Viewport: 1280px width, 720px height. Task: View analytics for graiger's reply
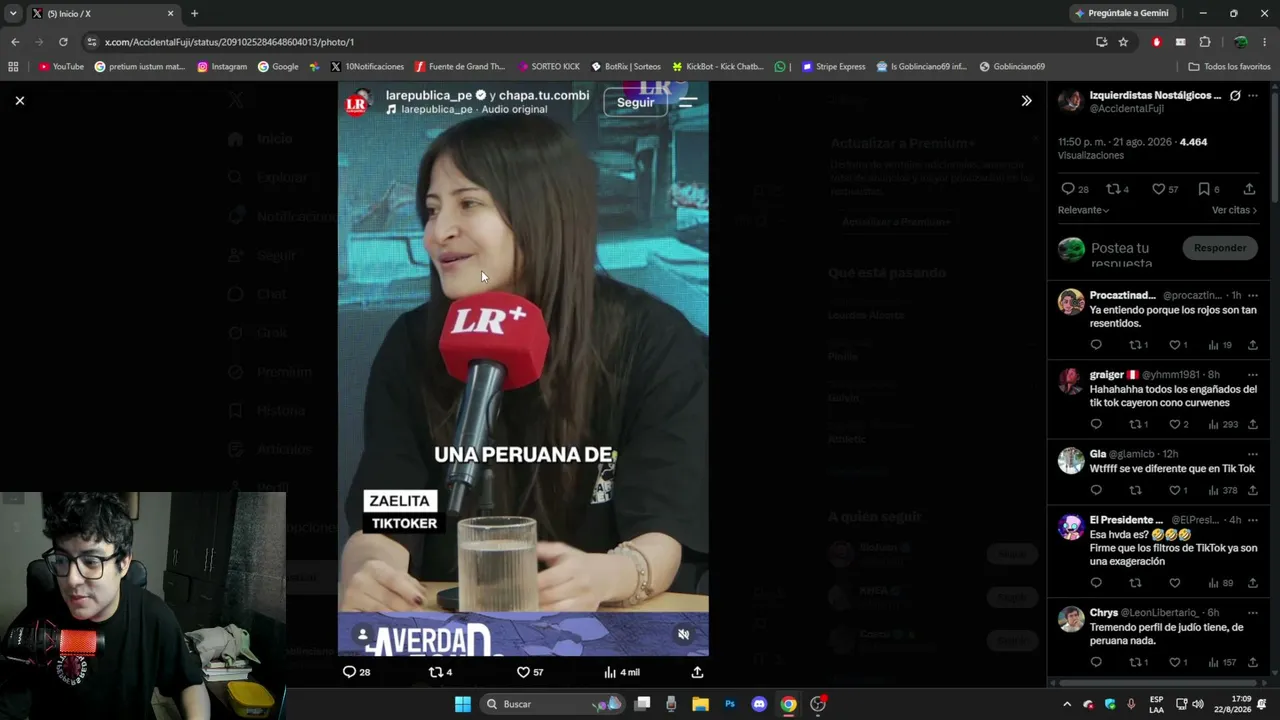1223,424
